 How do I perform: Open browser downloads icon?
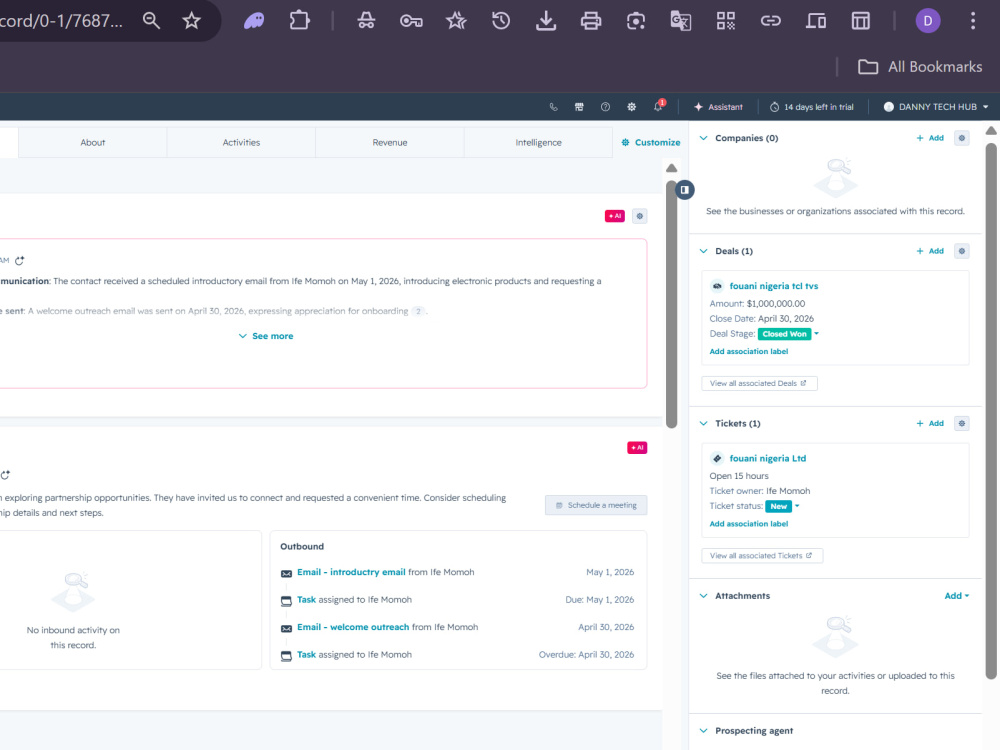tap(546, 20)
